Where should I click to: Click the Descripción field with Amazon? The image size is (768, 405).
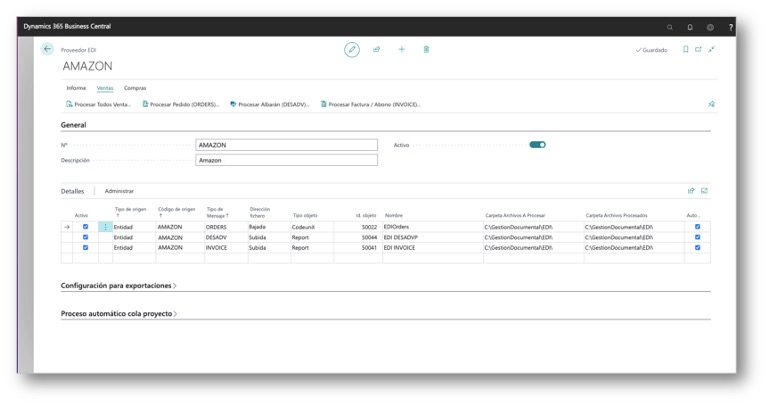pyautogui.click(x=287, y=160)
